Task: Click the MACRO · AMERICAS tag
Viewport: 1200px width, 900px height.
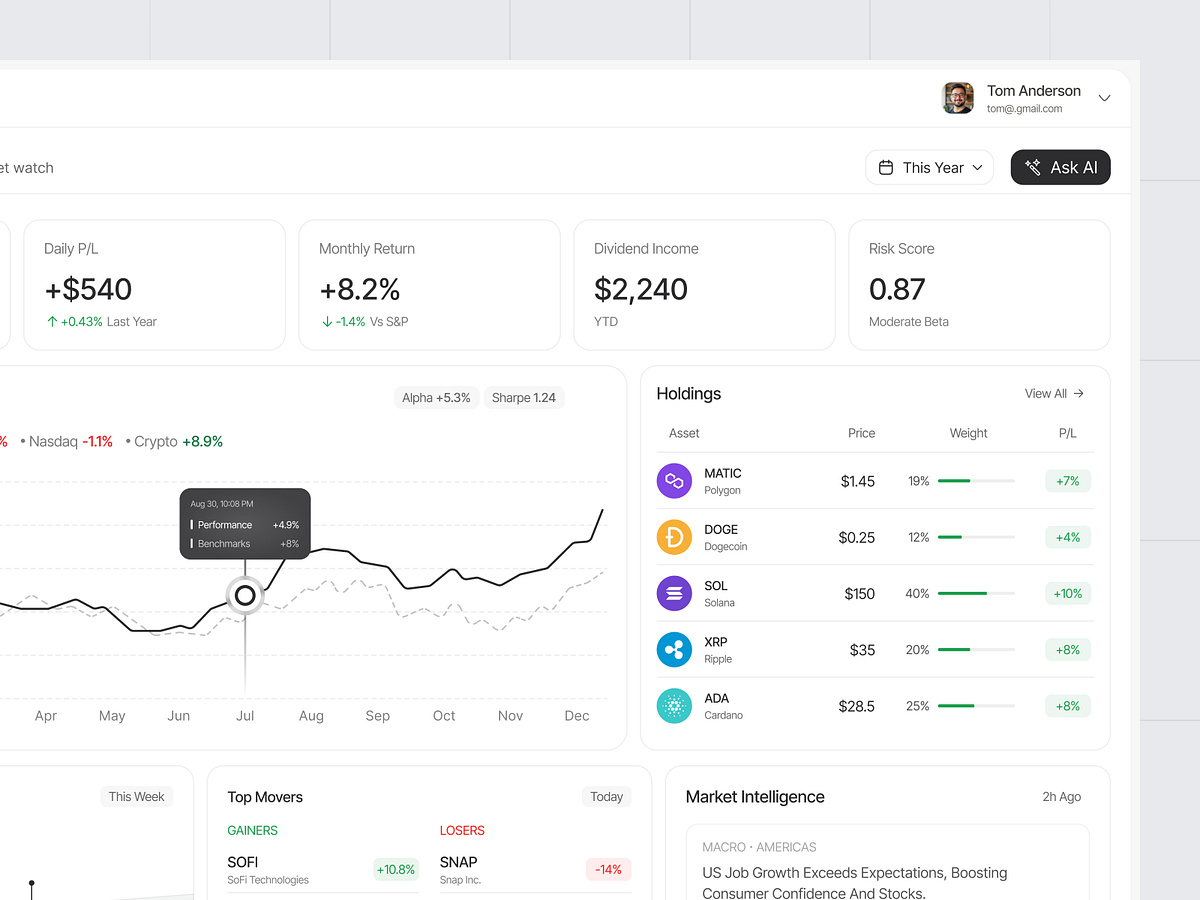Action: pos(759,847)
